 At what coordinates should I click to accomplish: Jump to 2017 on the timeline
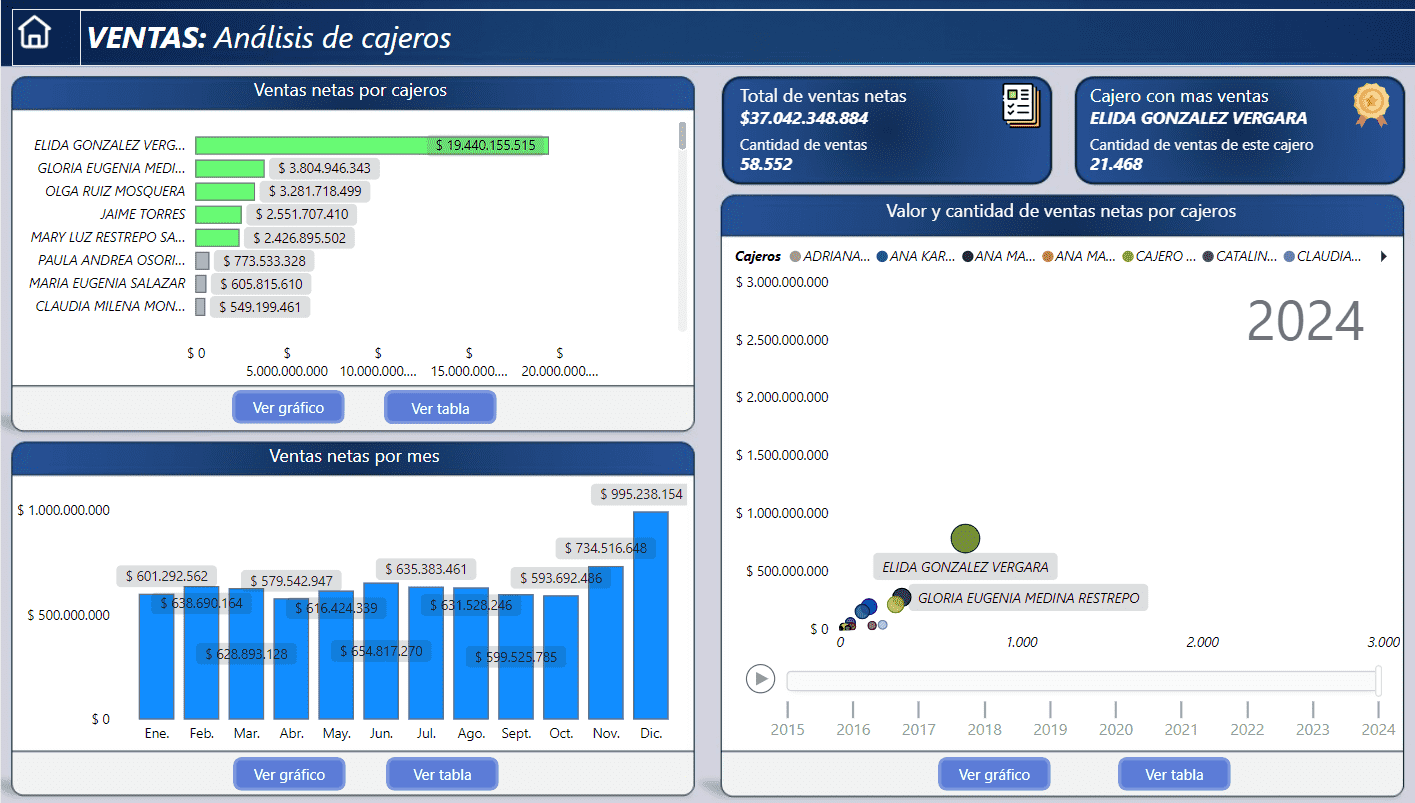pyautogui.click(x=919, y=729)
